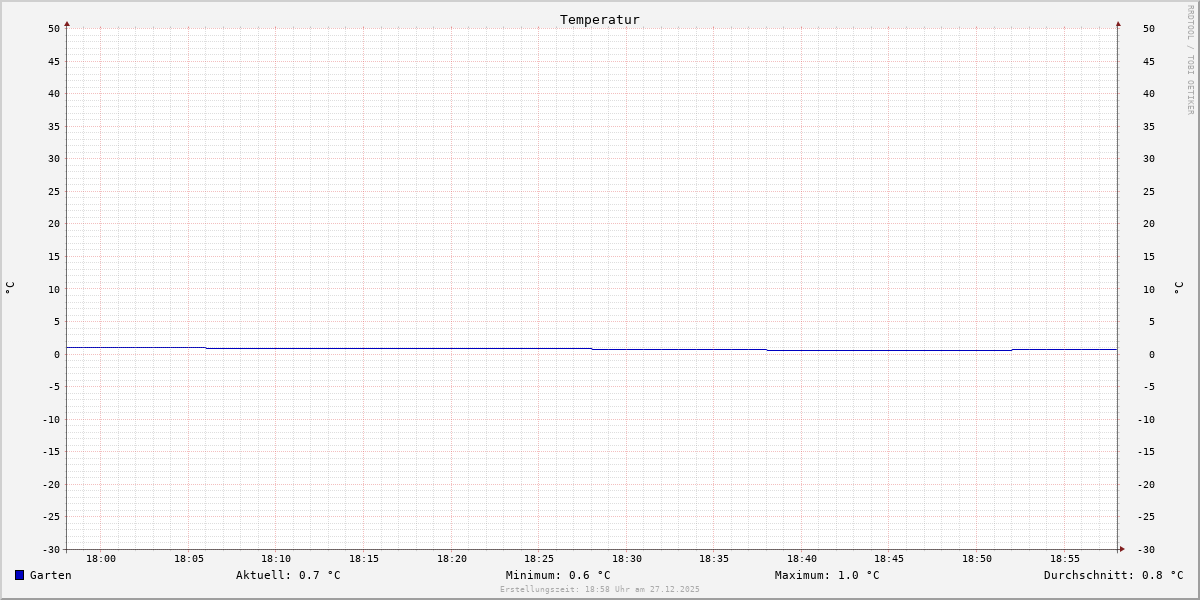This screenshot has height=600, width=1200.
Task: Click the 18:30 time axis label
Action: coord(627,558)
